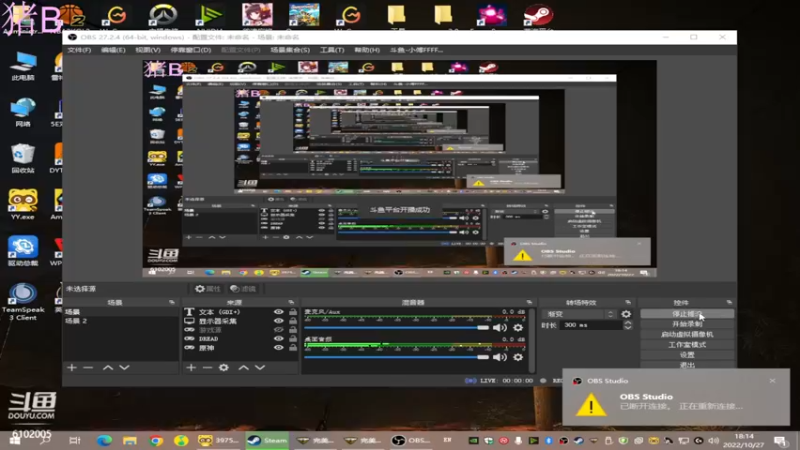The image size is (800, 450).
Task: Pop out the 来源 dock panel
Action: click(x=291, y=303)
